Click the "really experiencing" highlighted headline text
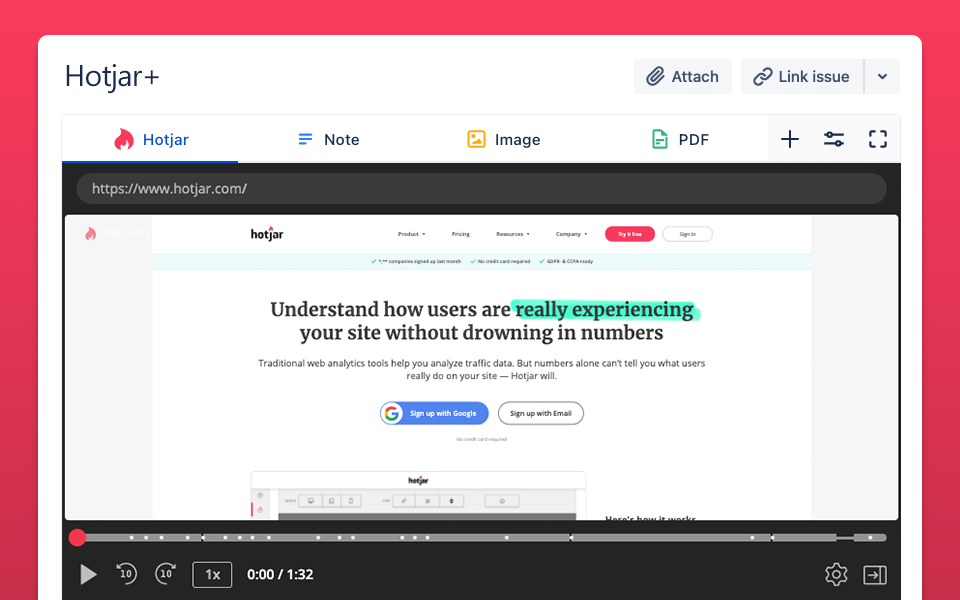 pos(605,310)
